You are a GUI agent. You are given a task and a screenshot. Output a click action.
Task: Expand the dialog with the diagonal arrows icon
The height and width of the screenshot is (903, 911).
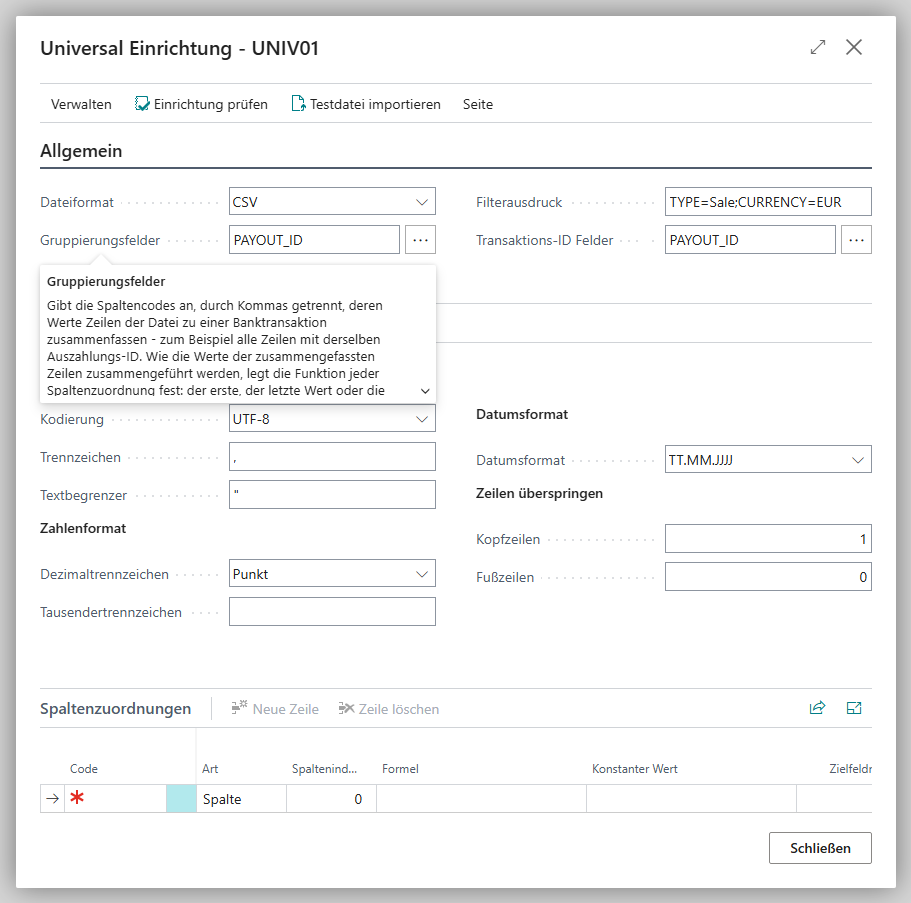coord(817,47)
